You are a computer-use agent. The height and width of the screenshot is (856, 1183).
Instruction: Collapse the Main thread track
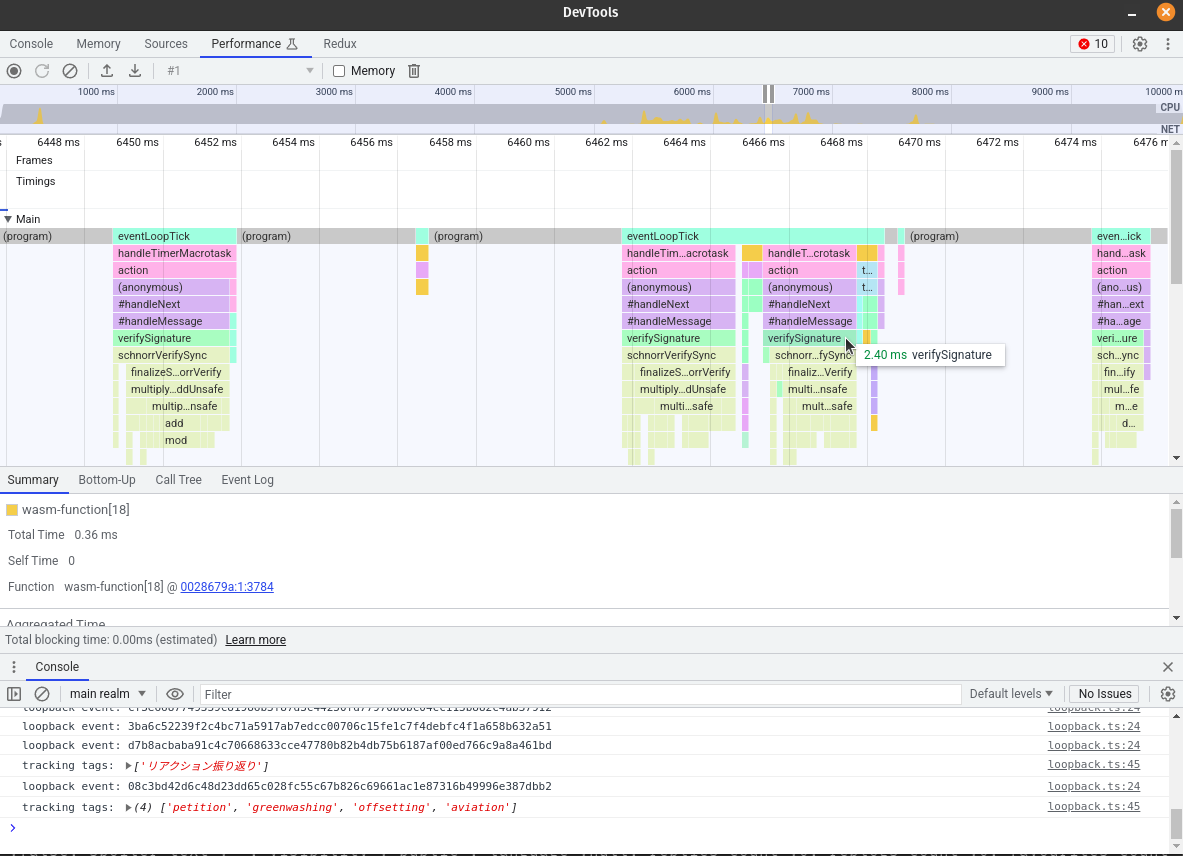tap(8, 219)
